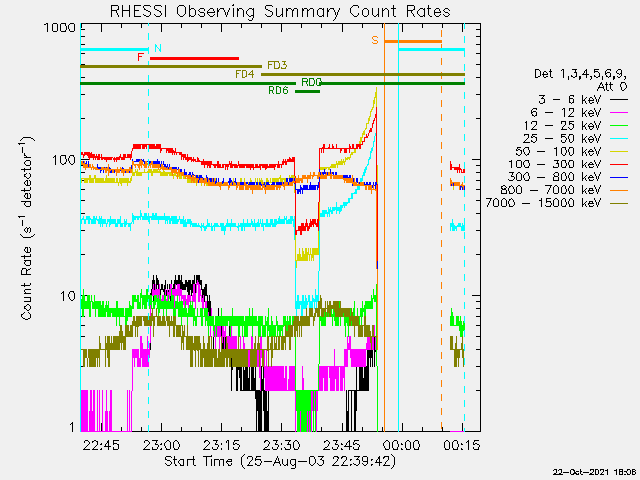The image size is (640, 480).
Task: Click the magenta line swatch for 6 - 12 keV
Action: 619,112
